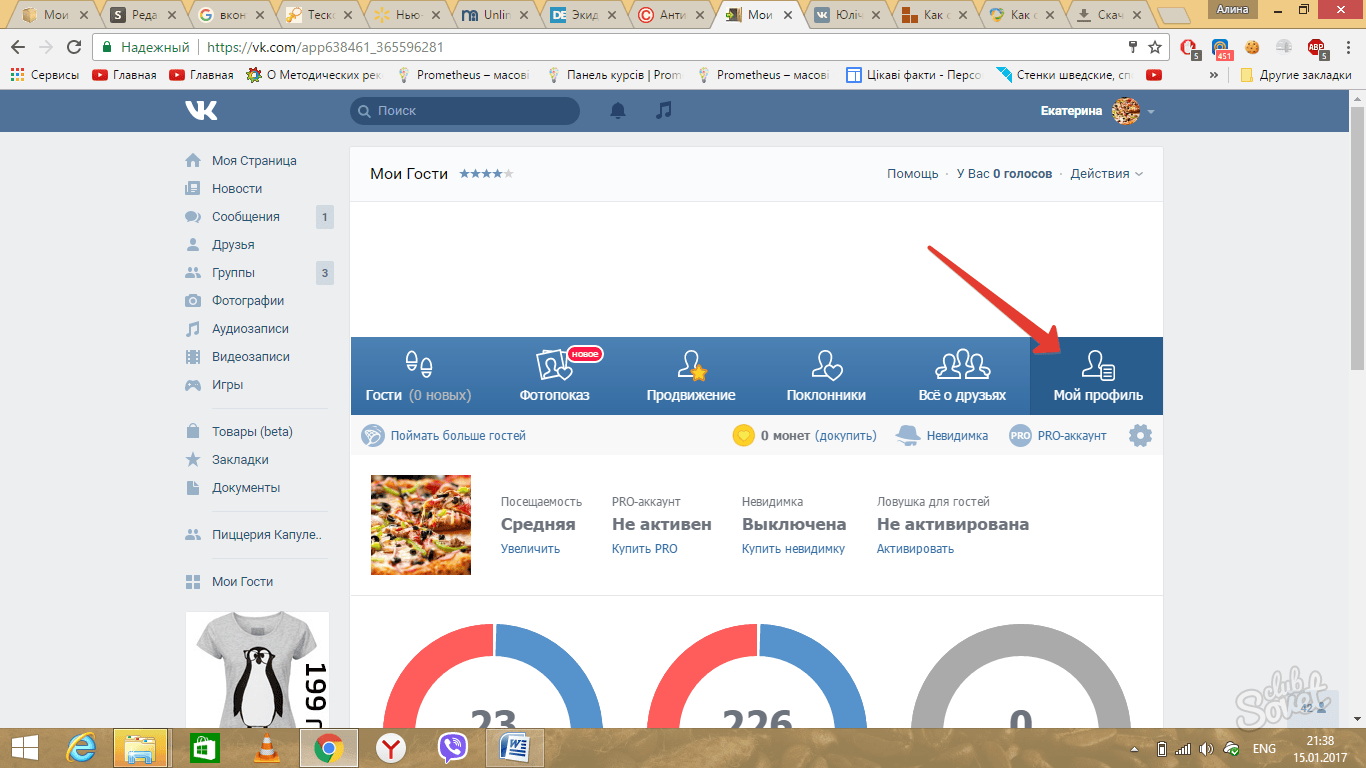Click the cookie extension icon
This screenshot has height=768, width=1366.
(1251, 47)
